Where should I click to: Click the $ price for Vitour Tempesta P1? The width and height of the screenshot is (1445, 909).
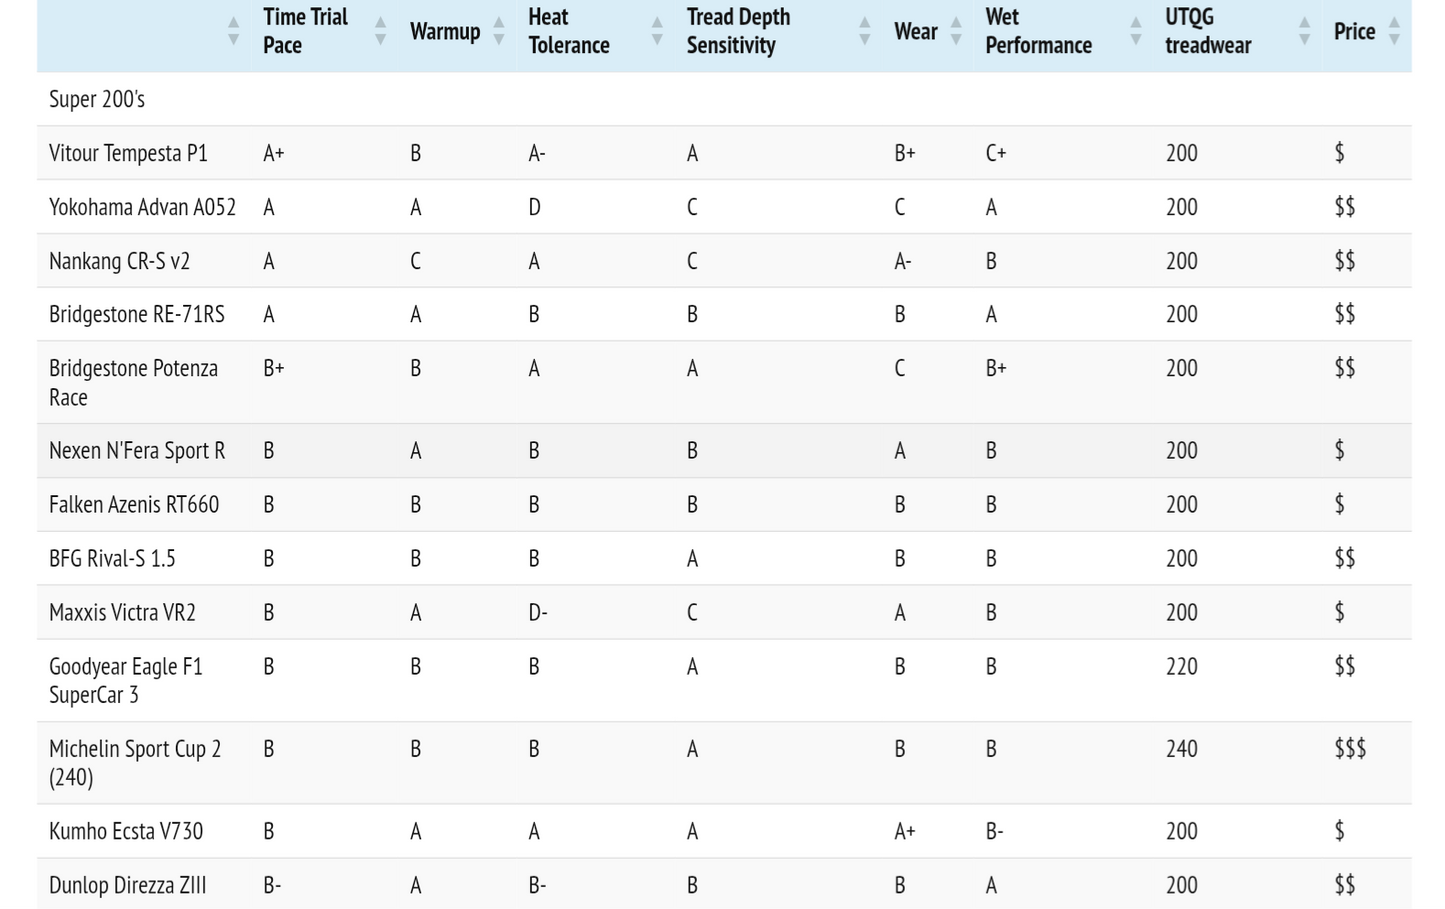[x=1340, y=153]
